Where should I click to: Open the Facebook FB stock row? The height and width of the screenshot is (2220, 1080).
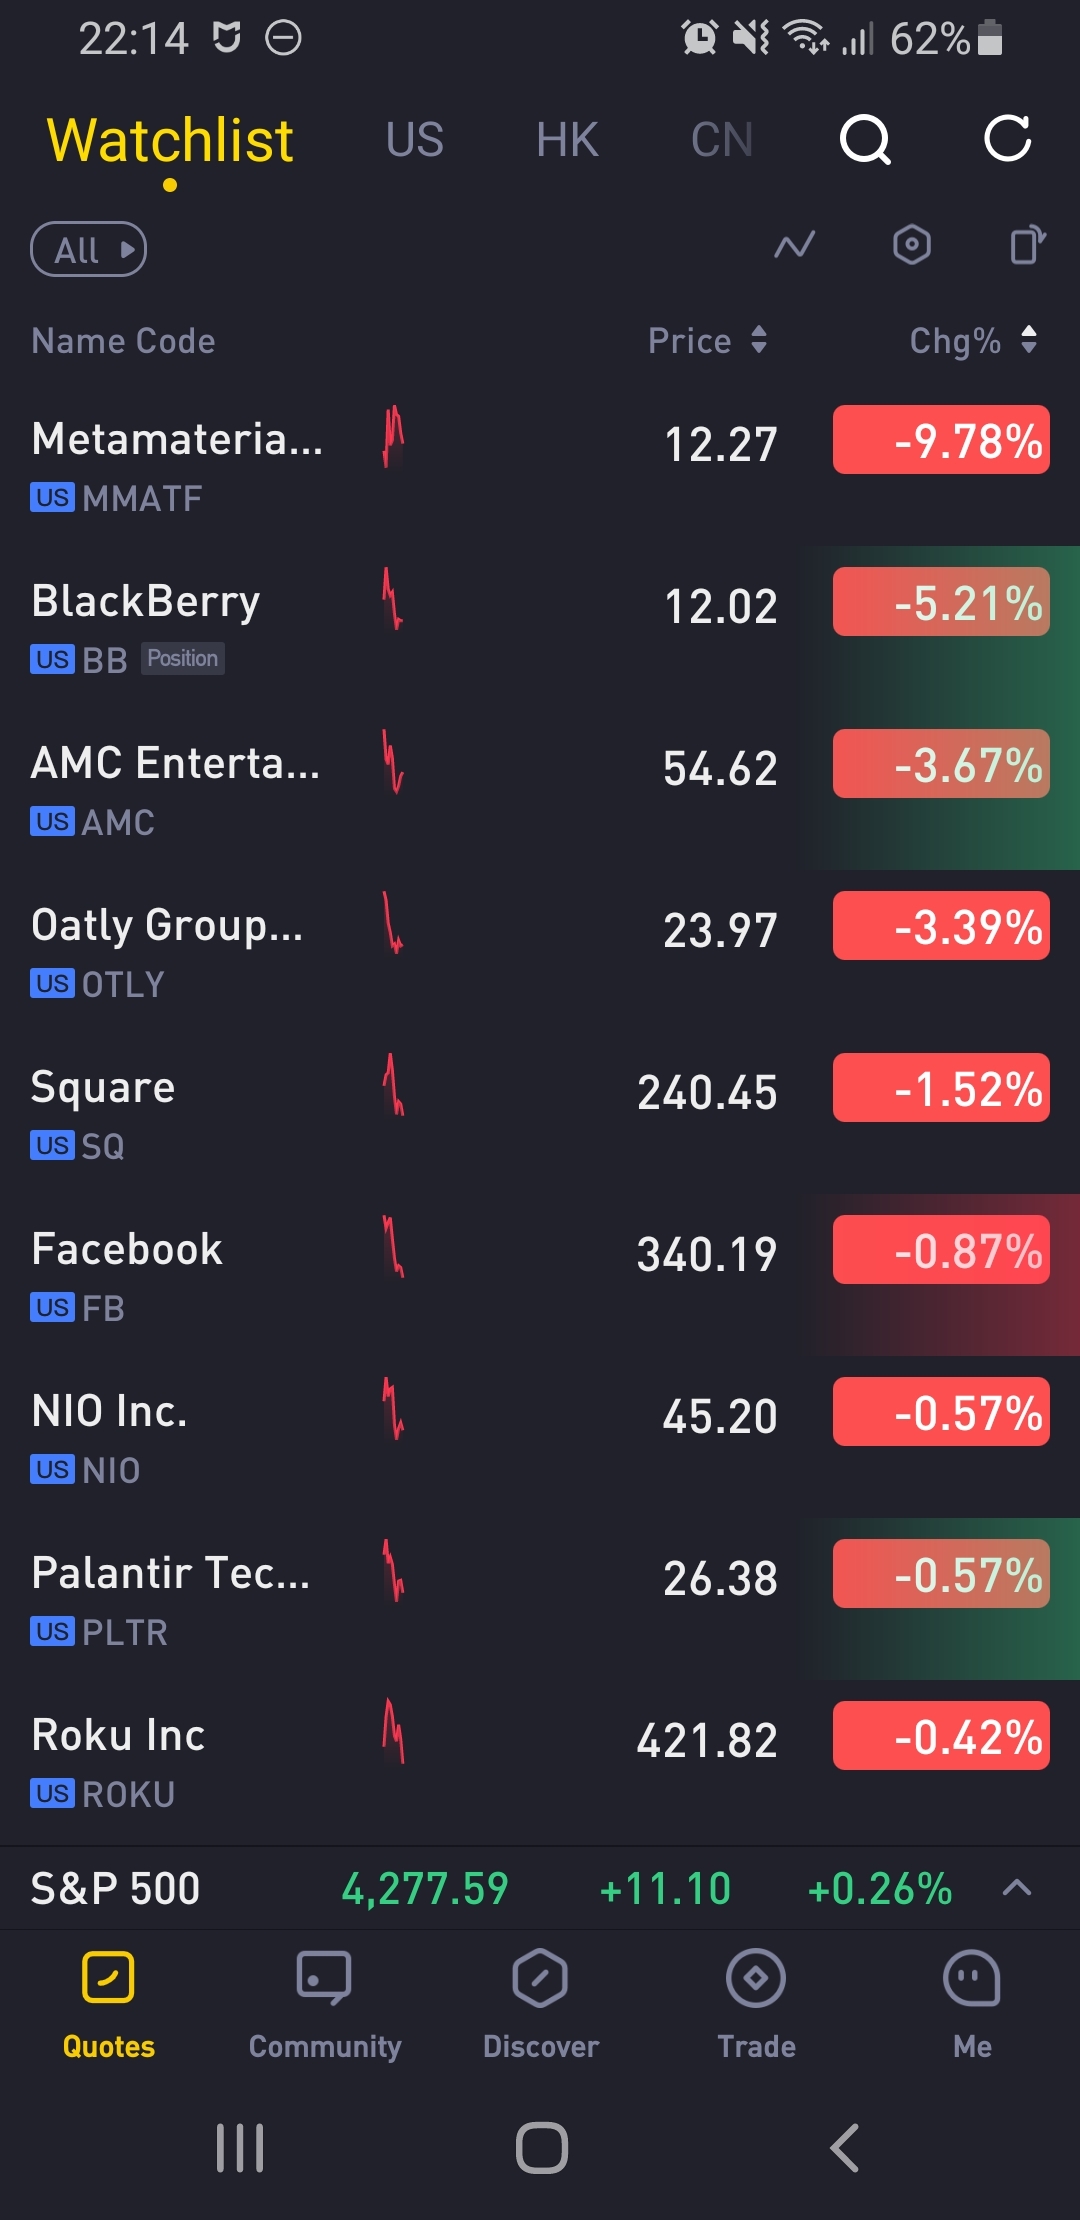click(300, 1275)
